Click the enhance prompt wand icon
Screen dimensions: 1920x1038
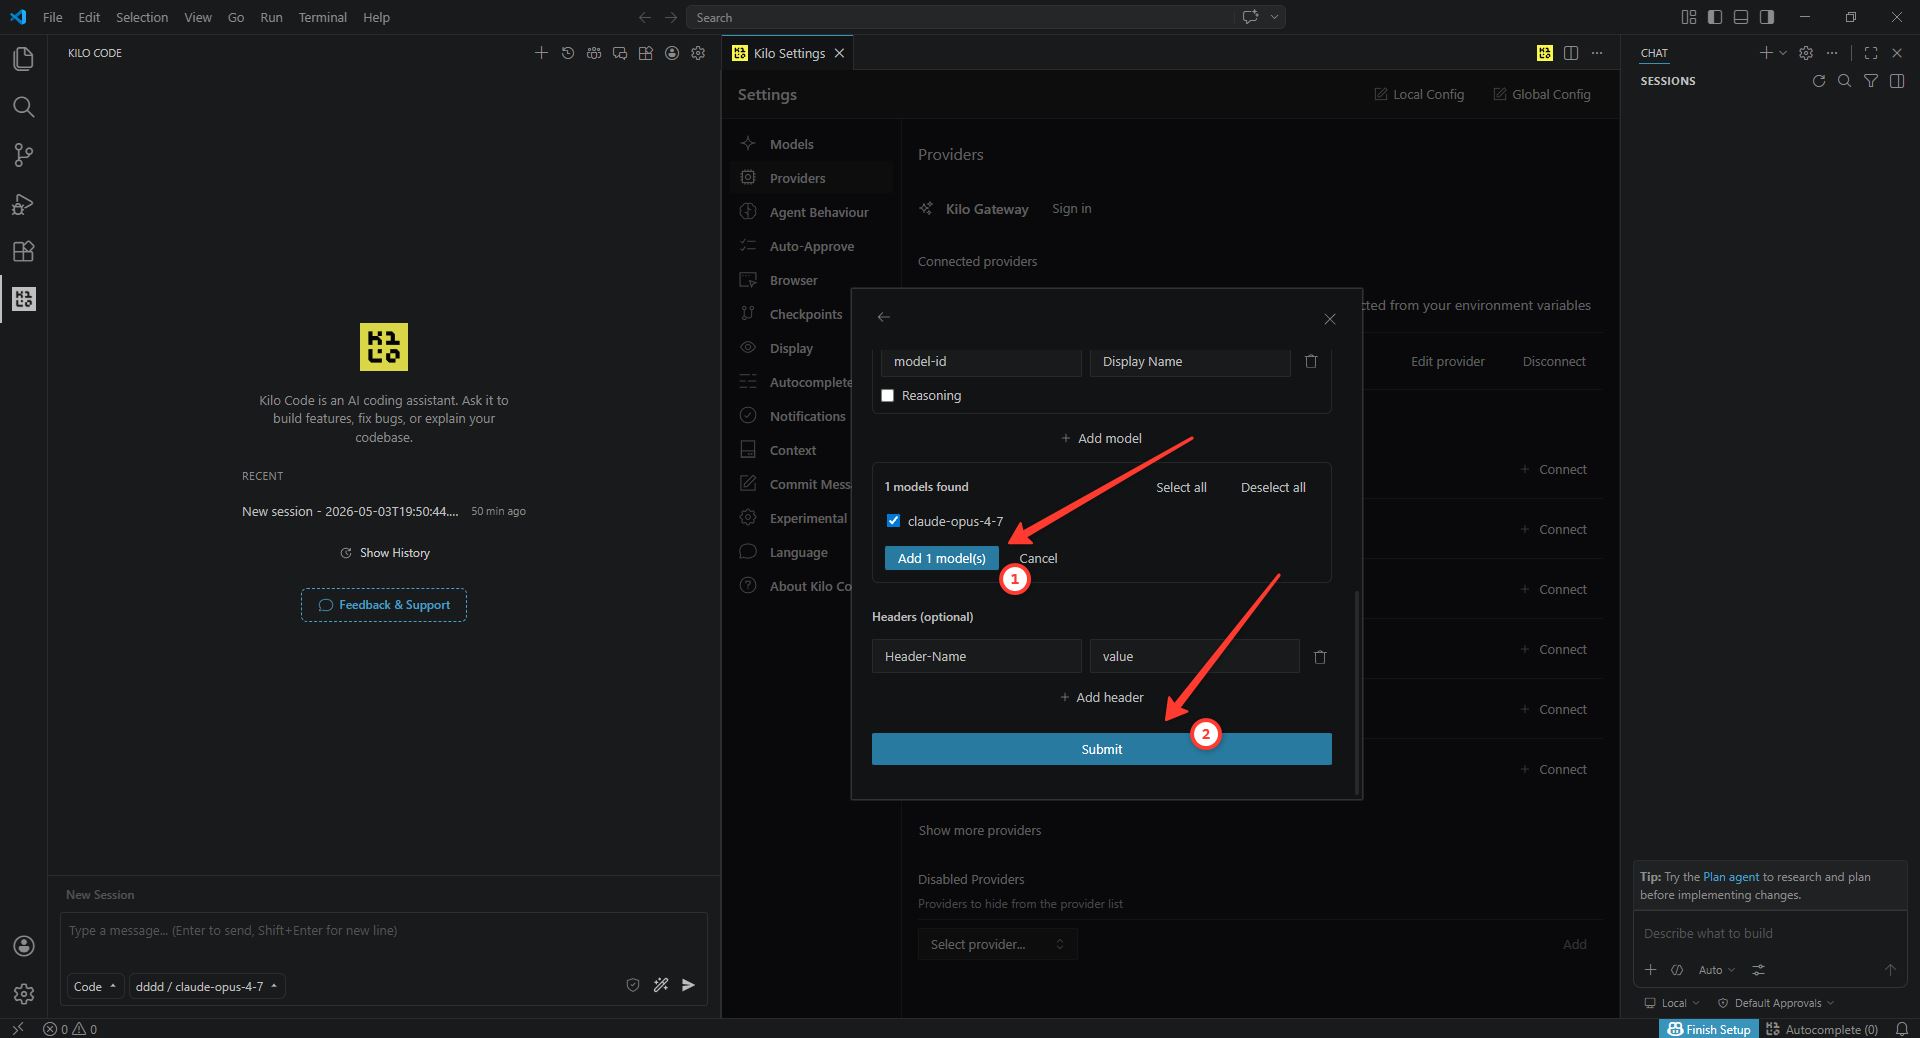coord(661,985)
